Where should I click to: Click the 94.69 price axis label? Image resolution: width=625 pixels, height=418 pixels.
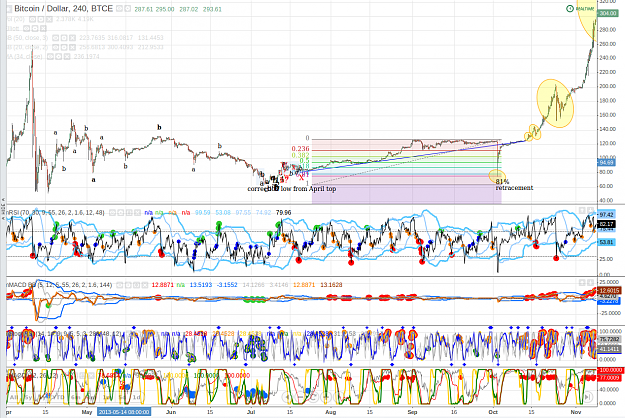coord(607,162)
